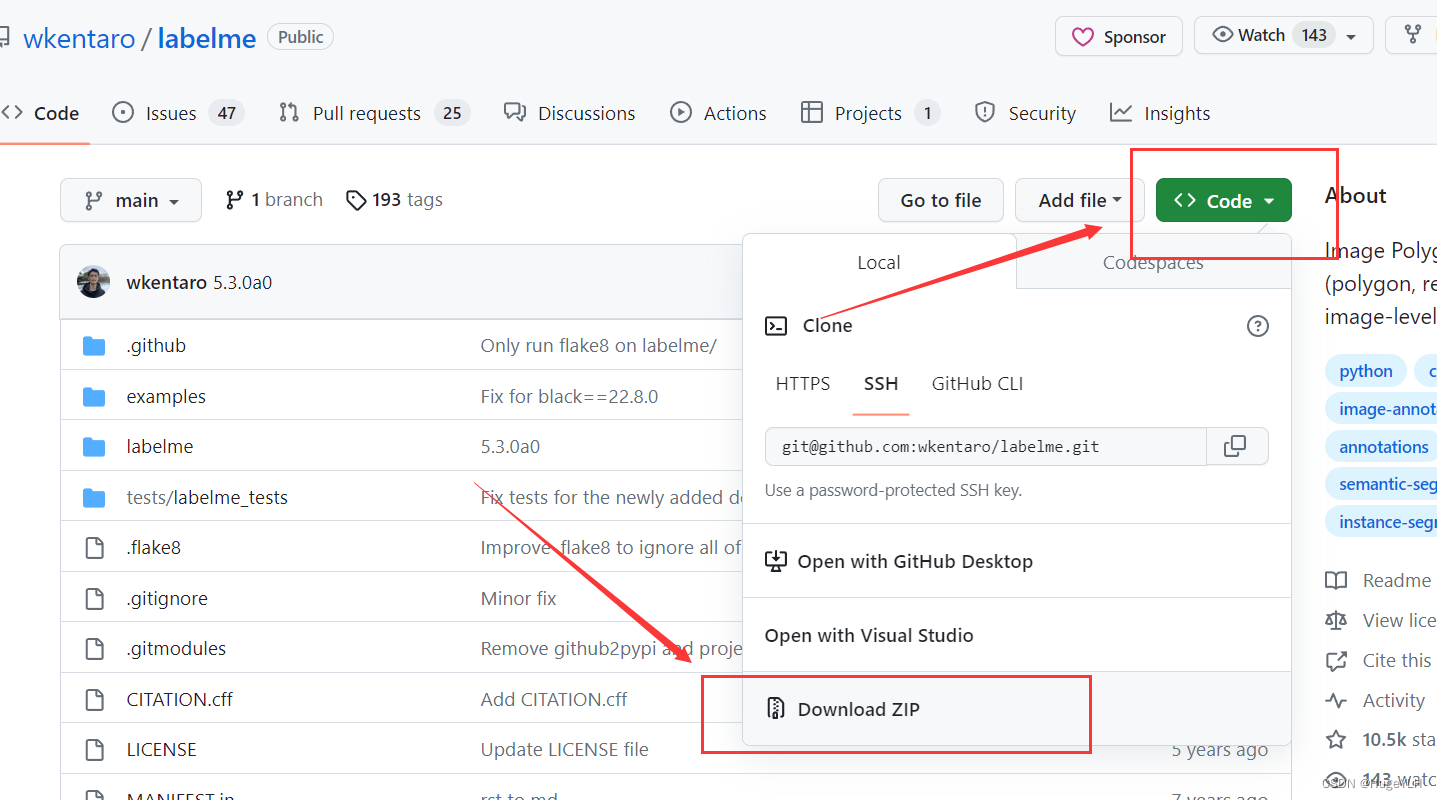Click the SSH clone URL field

986,446
